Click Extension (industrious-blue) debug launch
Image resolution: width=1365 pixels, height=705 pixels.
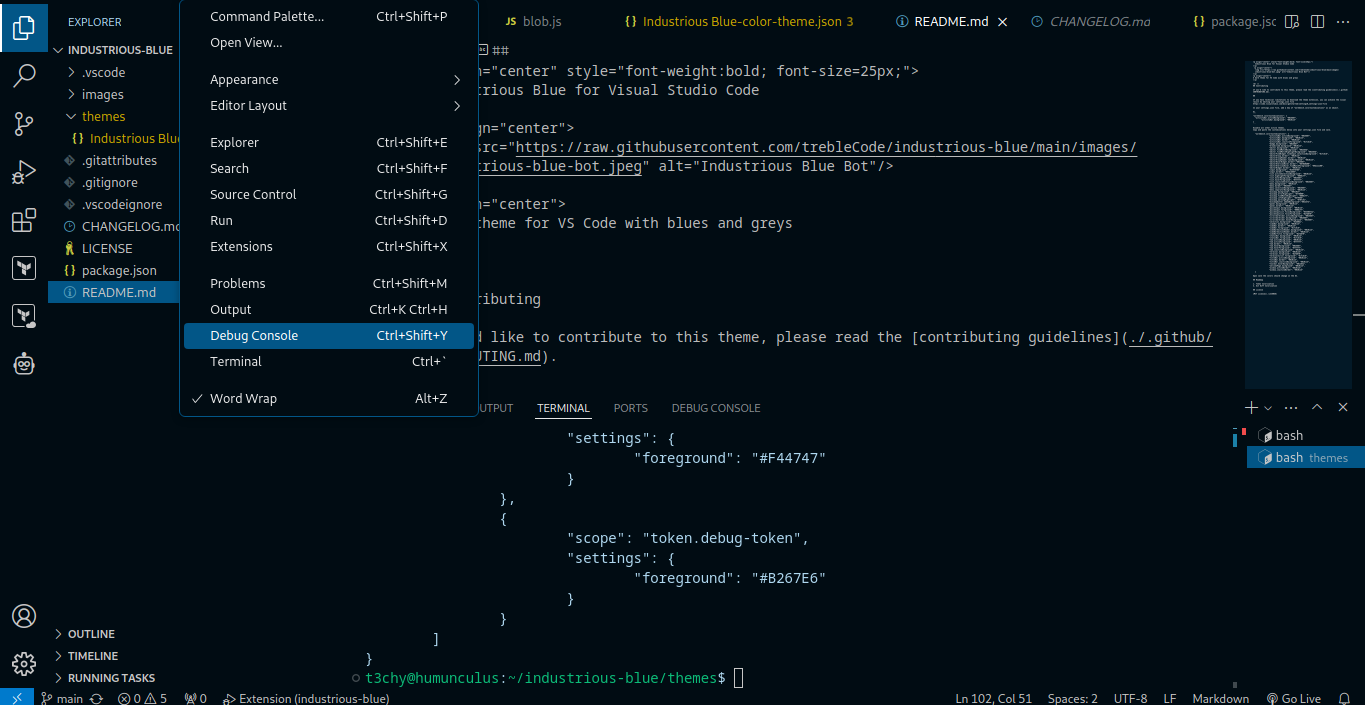[306, 698]
